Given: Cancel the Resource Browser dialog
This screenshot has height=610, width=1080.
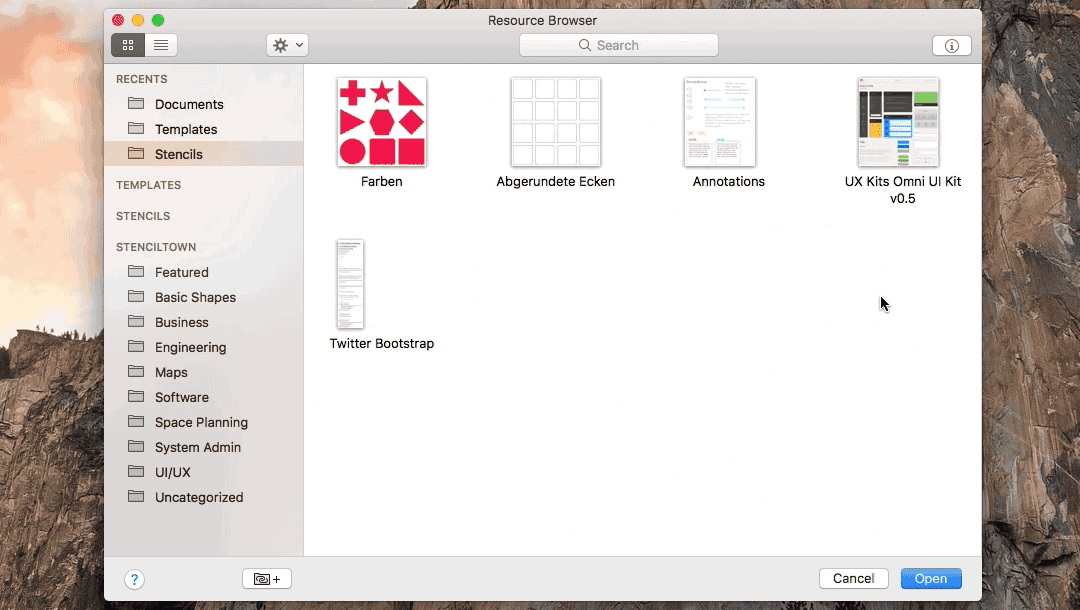Looking at the screenshot, I should (x=853, y=578).
